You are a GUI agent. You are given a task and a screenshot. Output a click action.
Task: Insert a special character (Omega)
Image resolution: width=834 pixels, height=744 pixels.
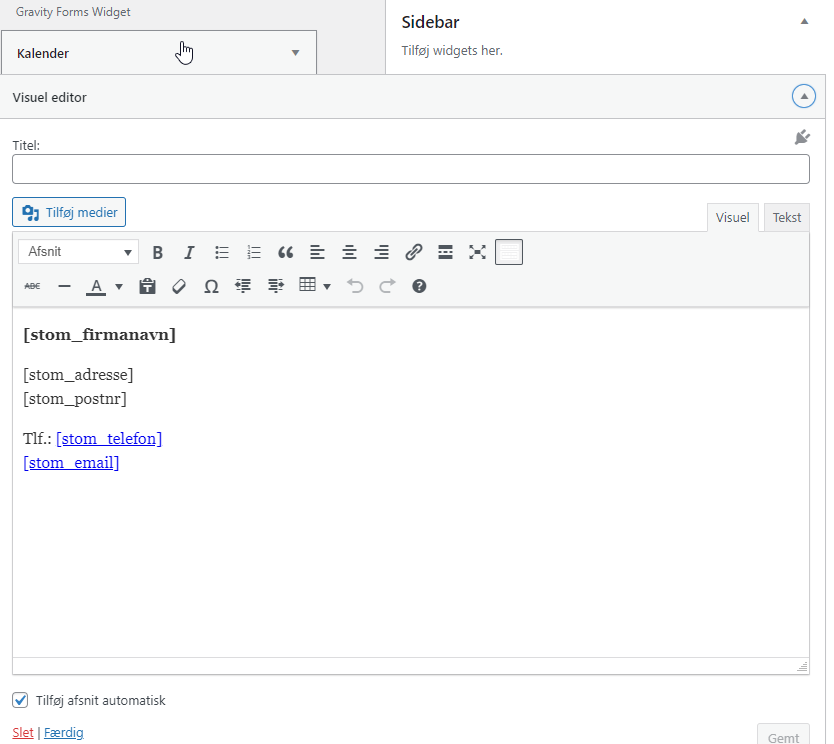click(x=211, y=286)
